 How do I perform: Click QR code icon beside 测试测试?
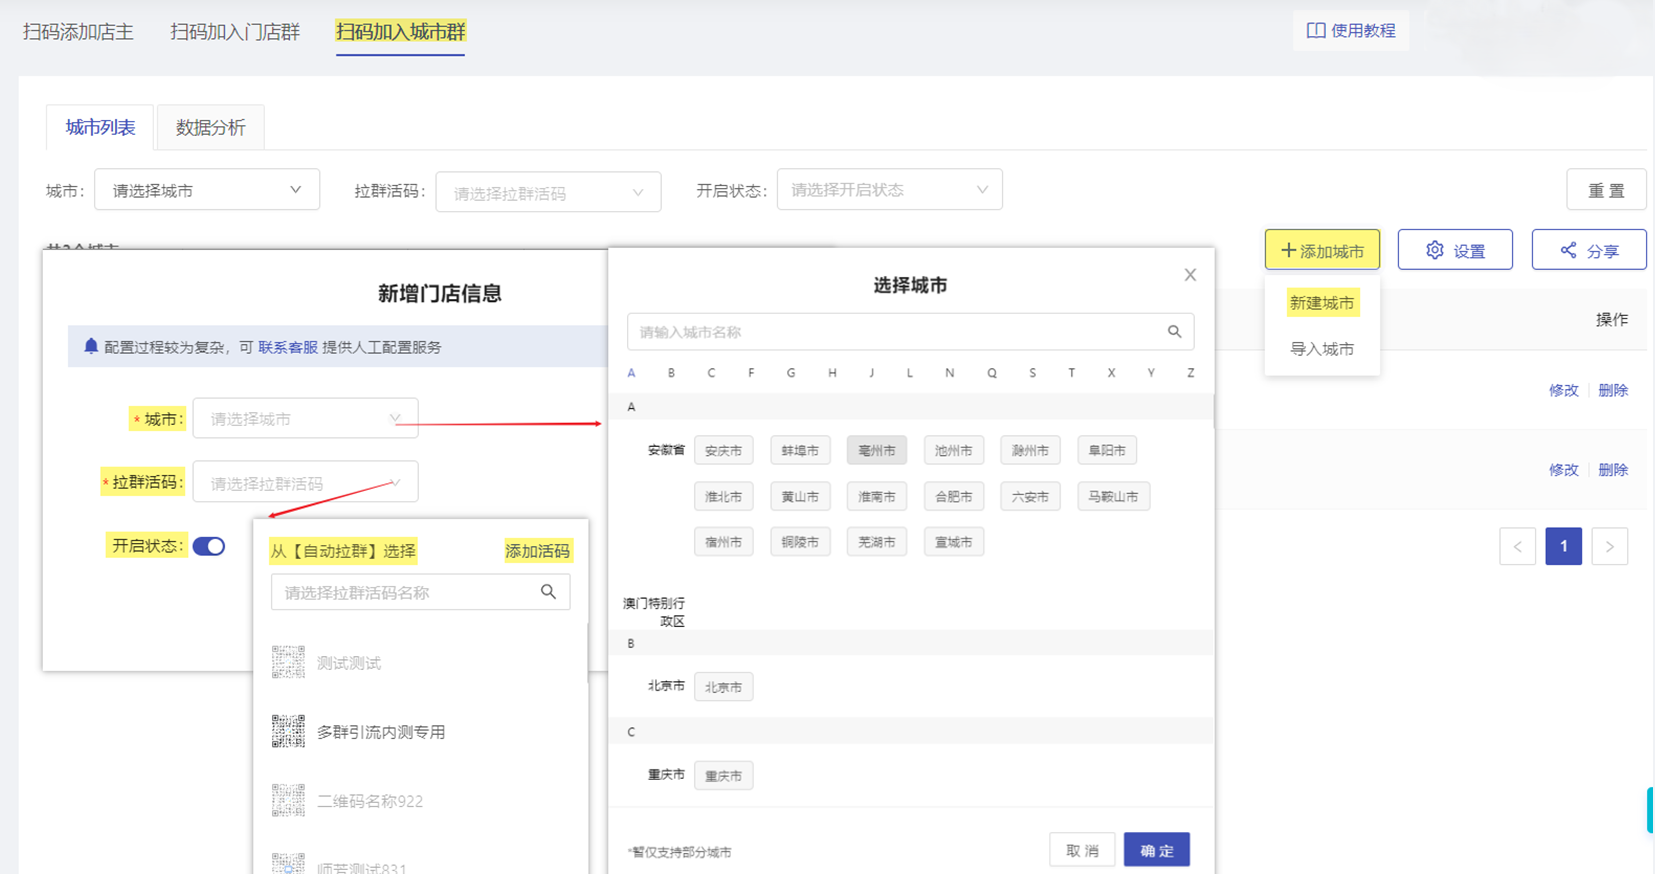point(288,662)
